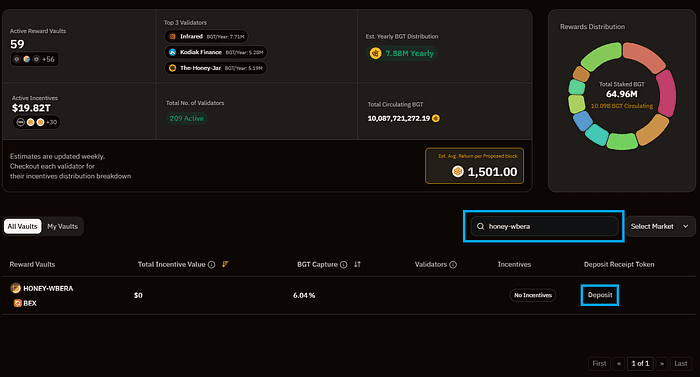The image size is (700, 377).
Task: Click the 64.96M Total Staked BGT value
Action: coord(622,94)
